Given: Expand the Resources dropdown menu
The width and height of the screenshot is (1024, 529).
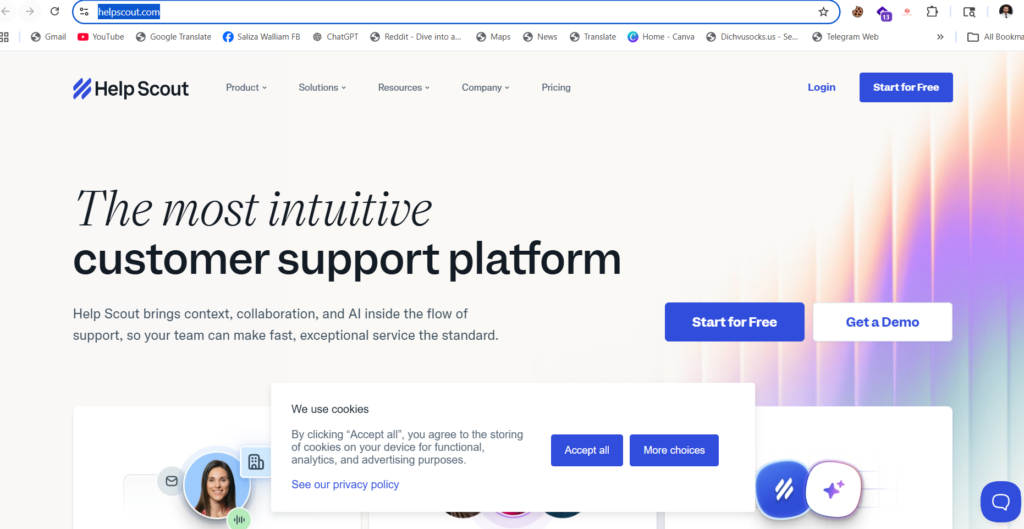Looking at the screenshot, I should point(404,88).
